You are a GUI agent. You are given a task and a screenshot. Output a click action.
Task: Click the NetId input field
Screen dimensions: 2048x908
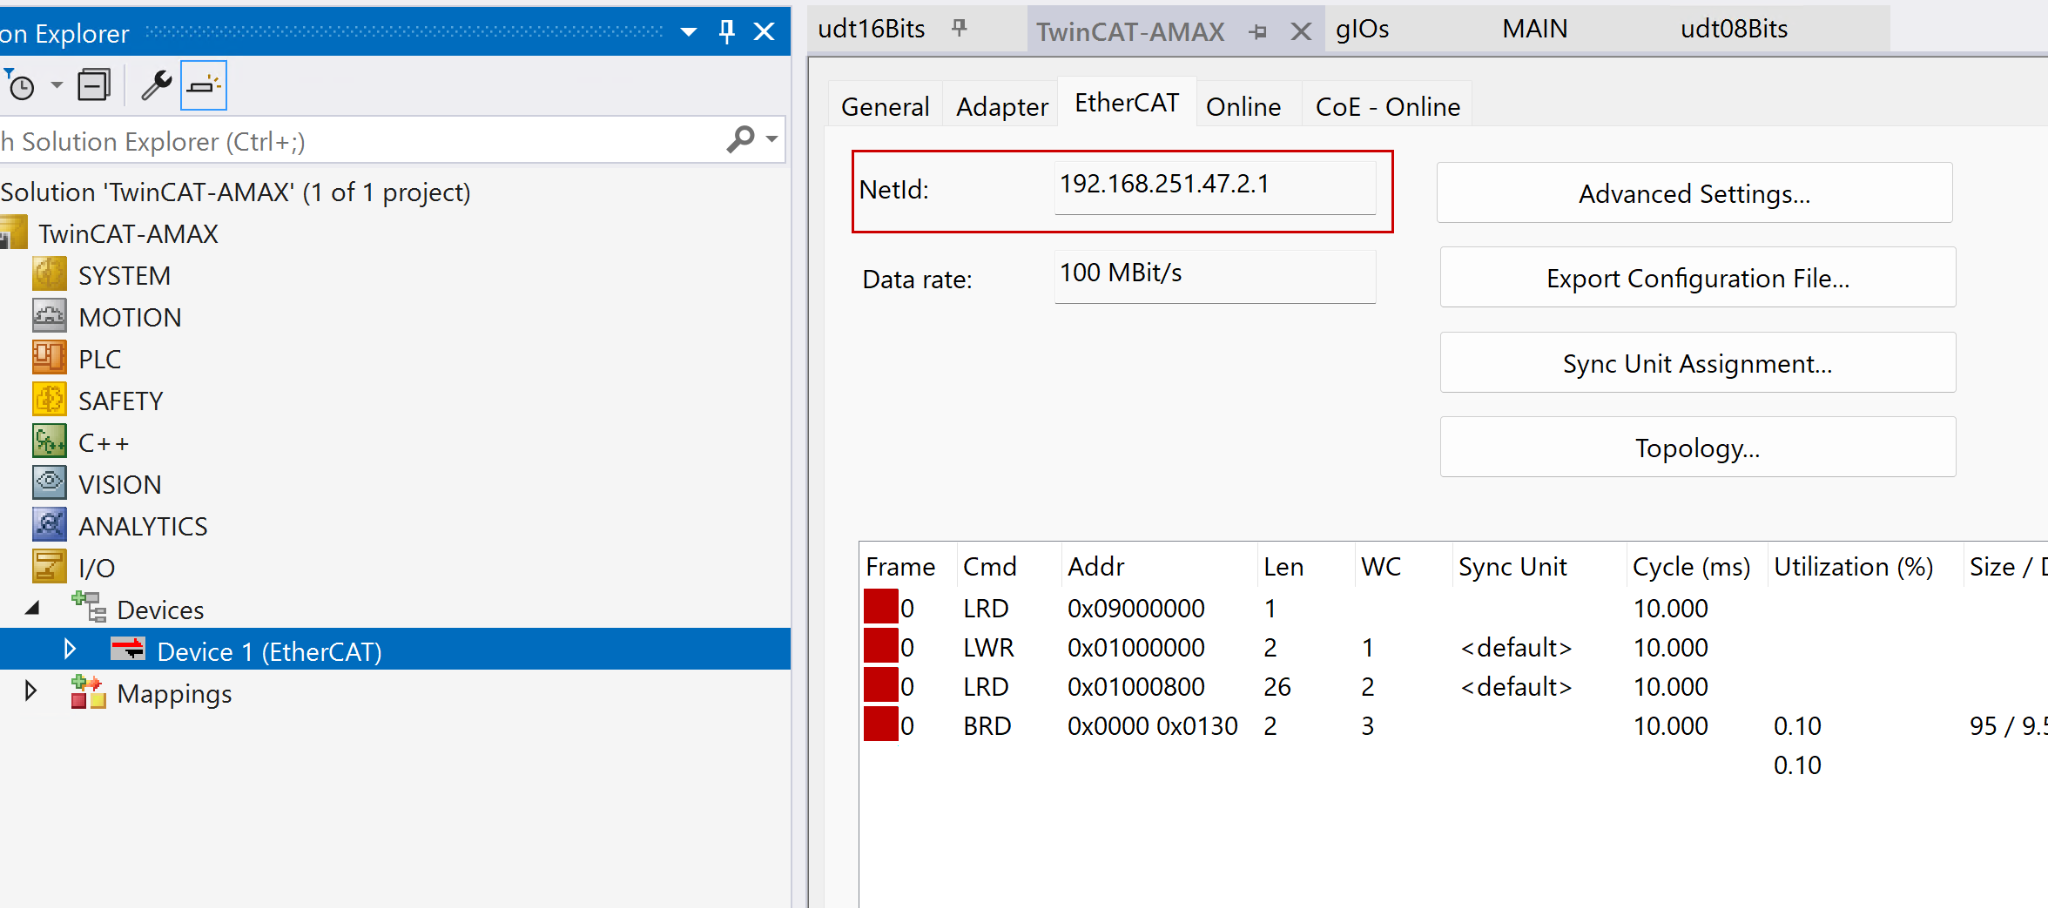tap(1214, 186)
